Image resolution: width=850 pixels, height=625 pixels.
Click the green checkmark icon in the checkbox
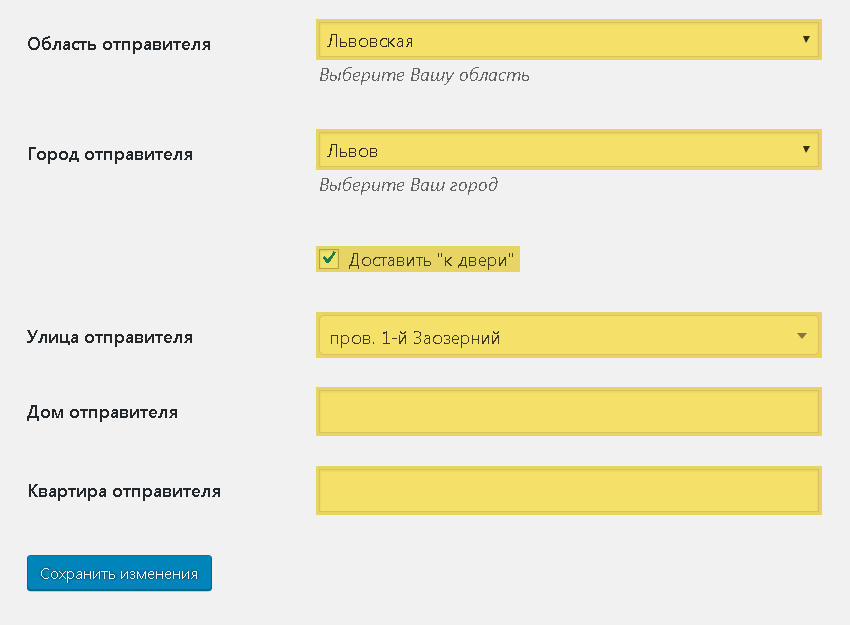click(x=329, y=257)
